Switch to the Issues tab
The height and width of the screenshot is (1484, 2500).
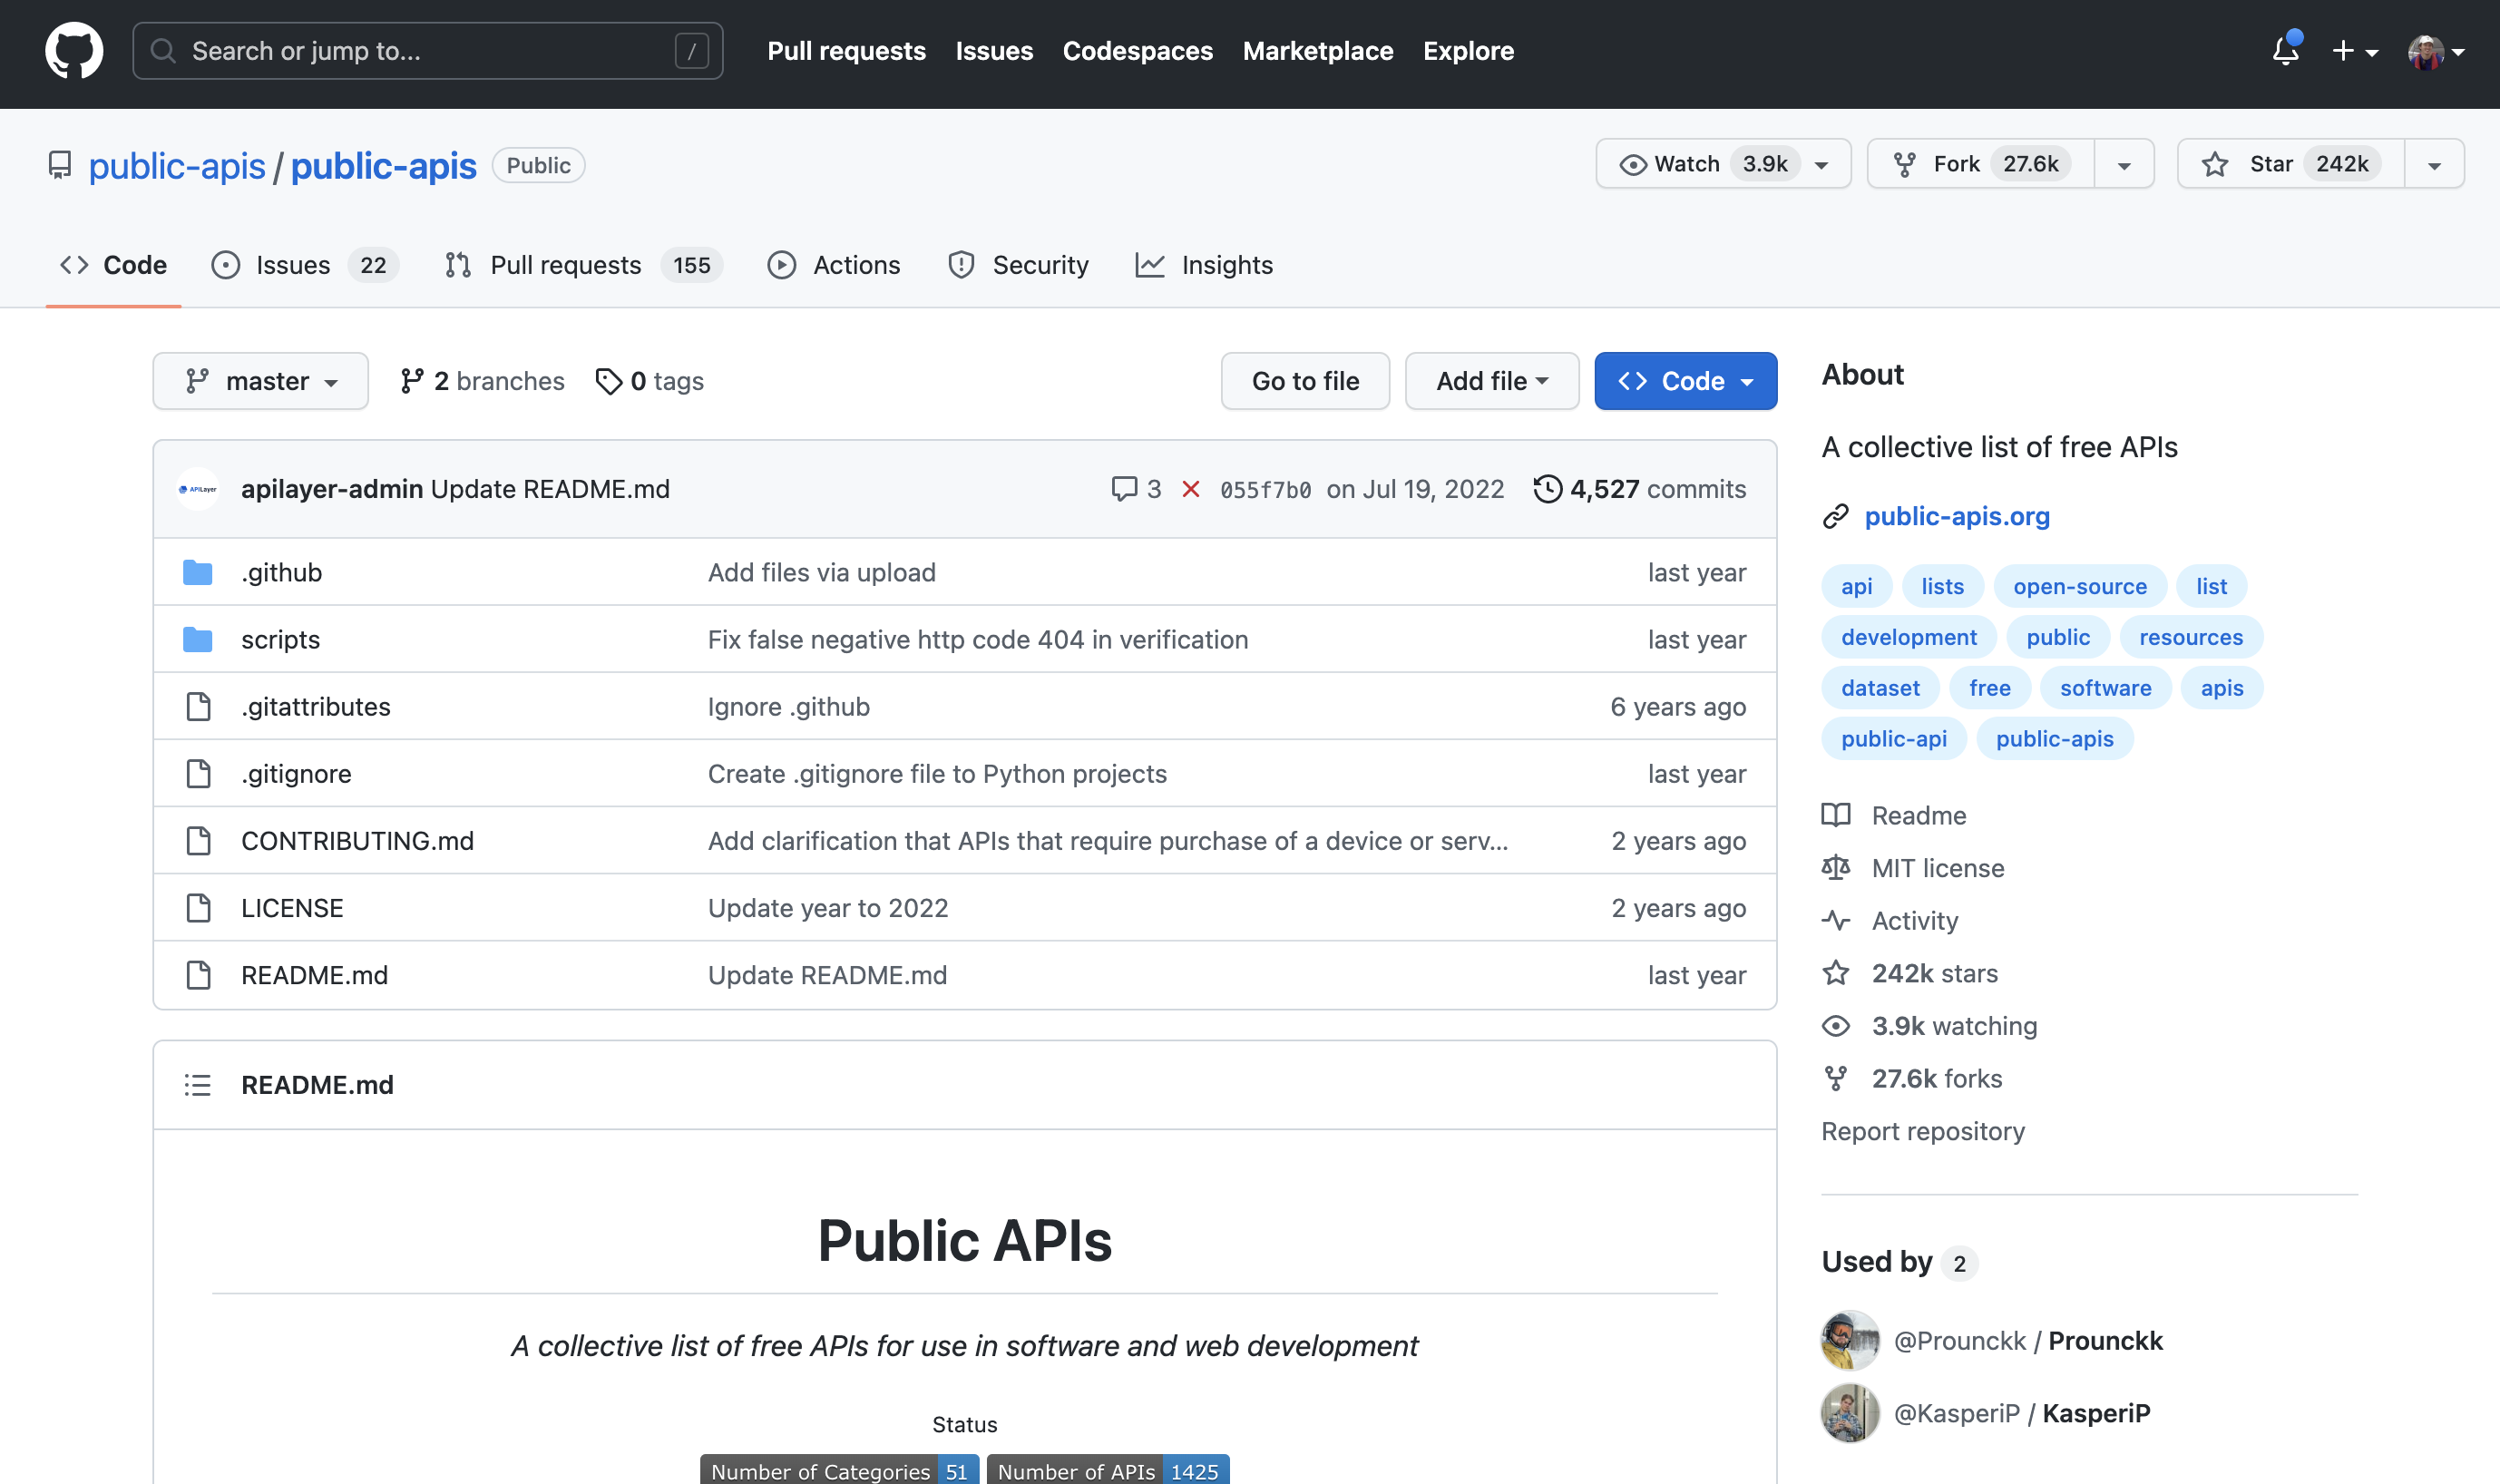point(305,265)
